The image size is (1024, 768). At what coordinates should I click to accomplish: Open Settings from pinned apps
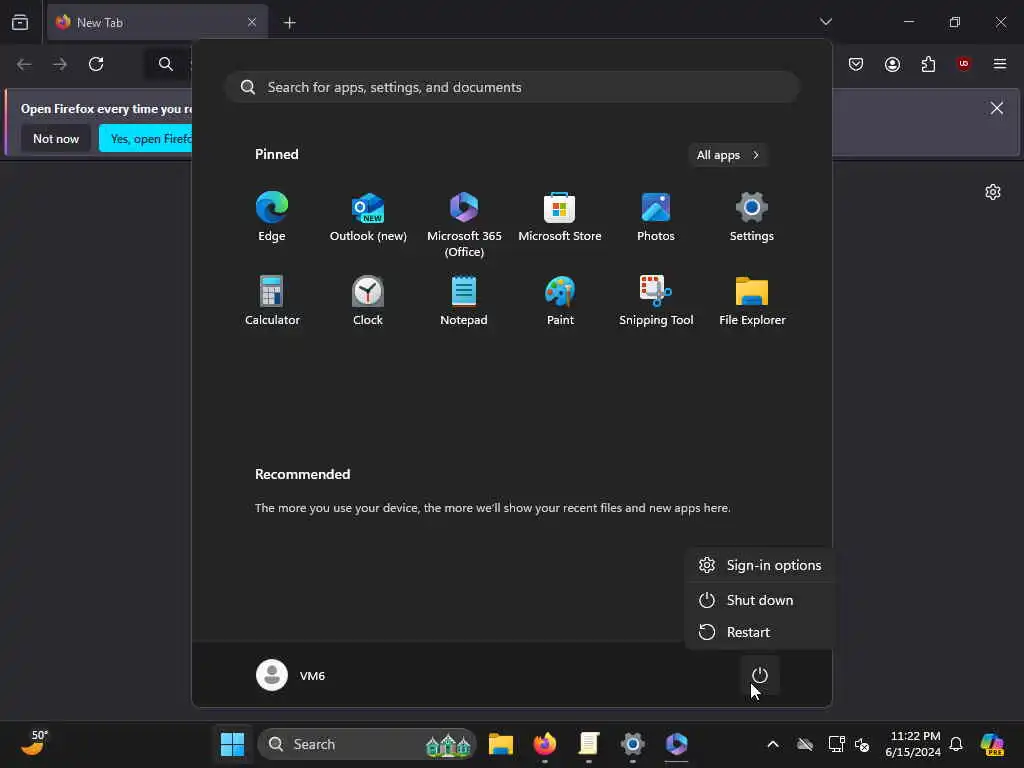(x=752, y=217)
